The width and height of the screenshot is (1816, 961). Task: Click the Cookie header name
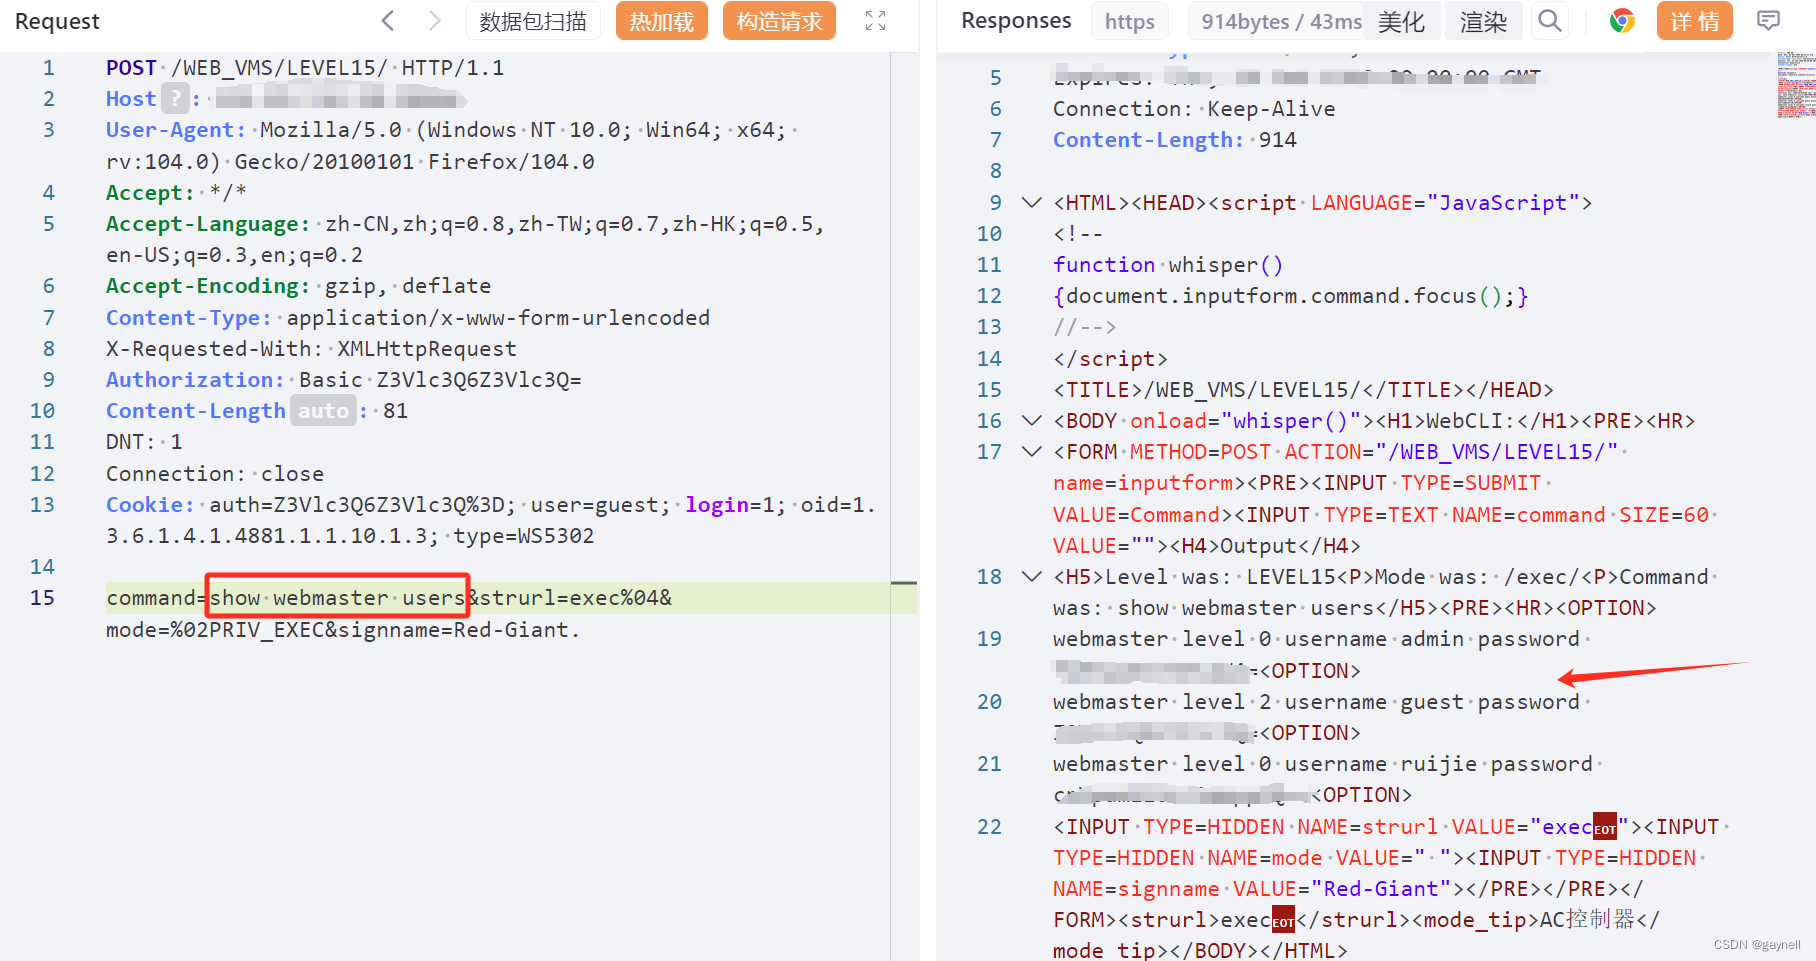click(150, 504)
